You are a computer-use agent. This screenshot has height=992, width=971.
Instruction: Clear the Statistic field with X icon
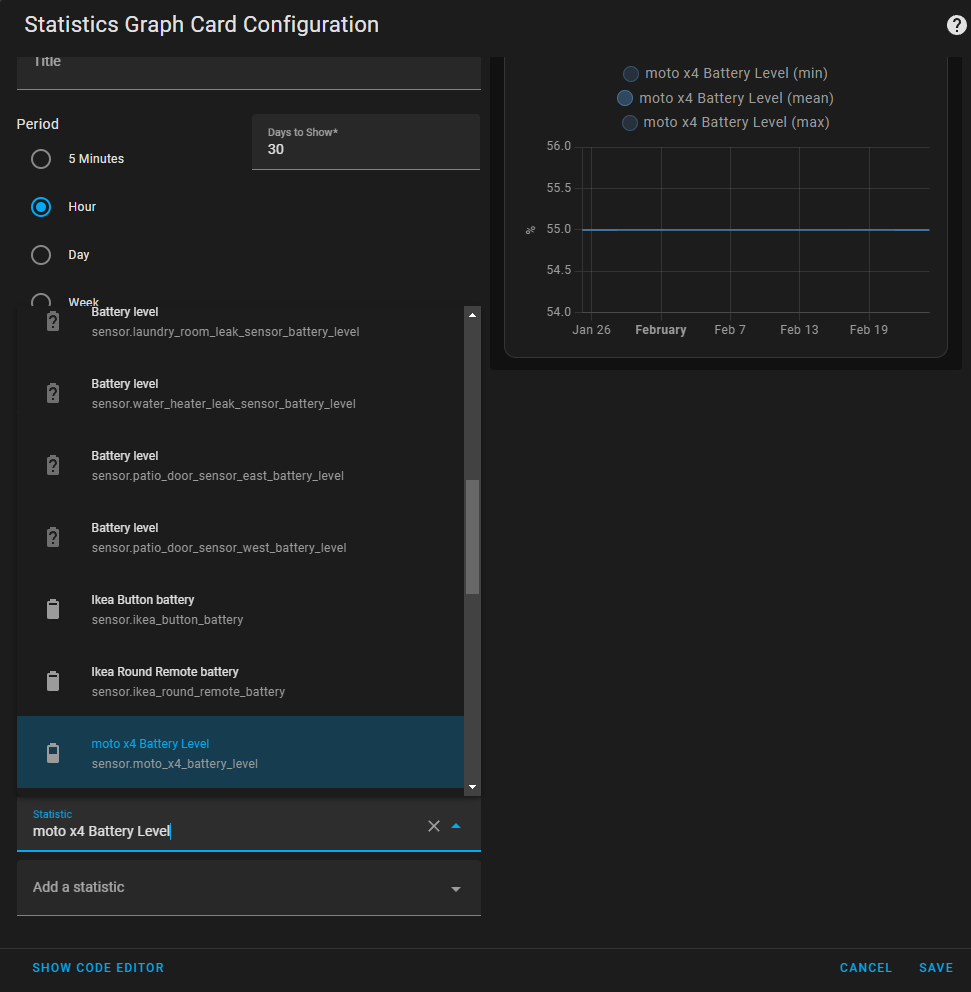433,826
